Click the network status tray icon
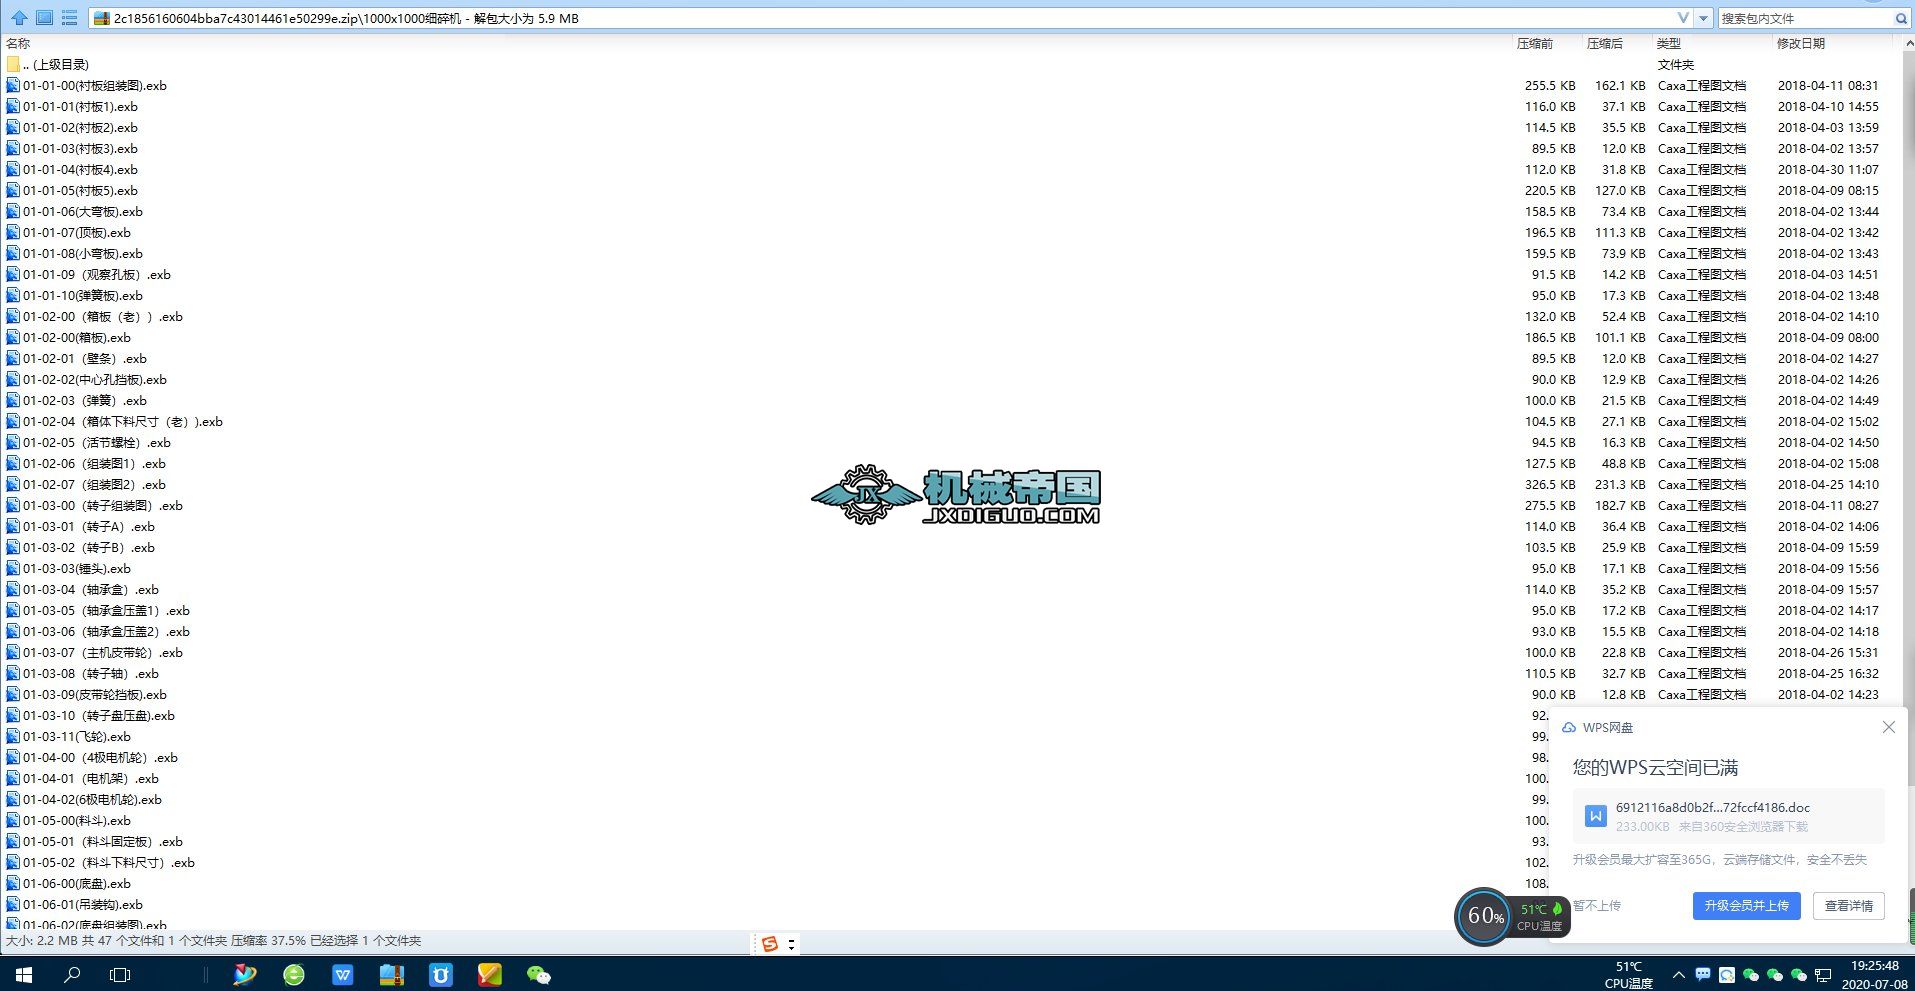1915x991 pixels. click(1823, 975)
